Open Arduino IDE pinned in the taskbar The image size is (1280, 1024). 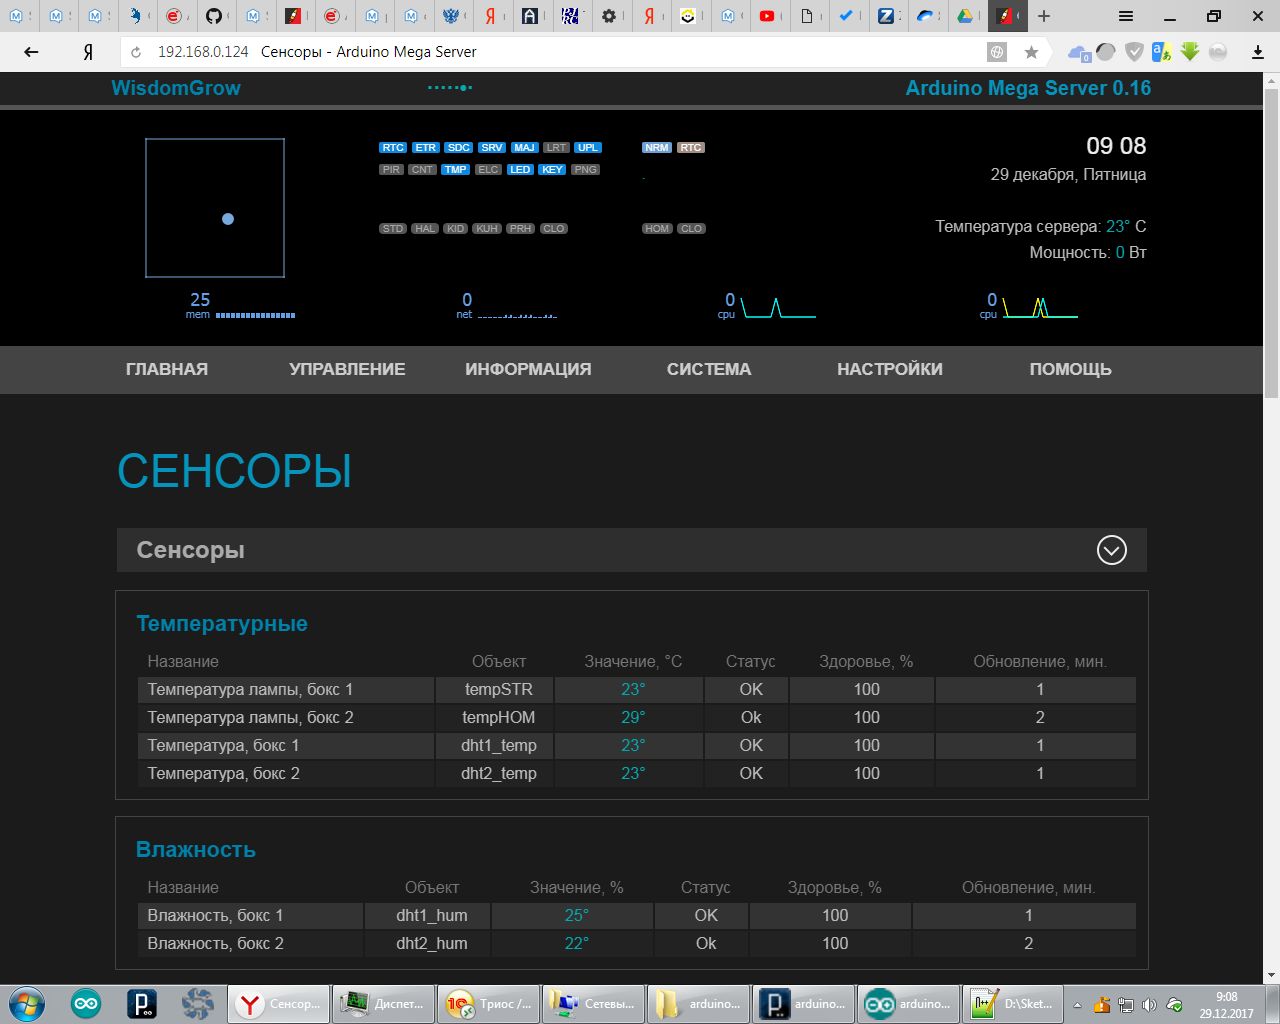pyautogui.click(x=85, y=1003)
